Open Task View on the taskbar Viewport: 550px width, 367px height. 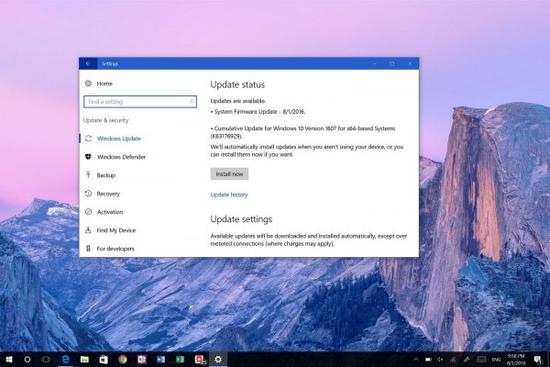pyautogui.click(x=46, y=359)
